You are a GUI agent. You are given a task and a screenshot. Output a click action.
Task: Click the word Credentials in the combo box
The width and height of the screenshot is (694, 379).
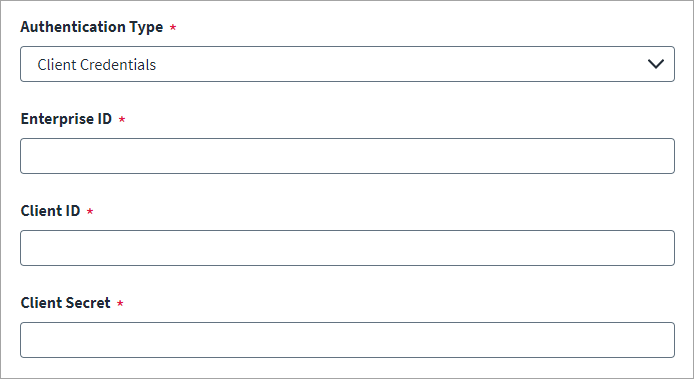(118, 65)
